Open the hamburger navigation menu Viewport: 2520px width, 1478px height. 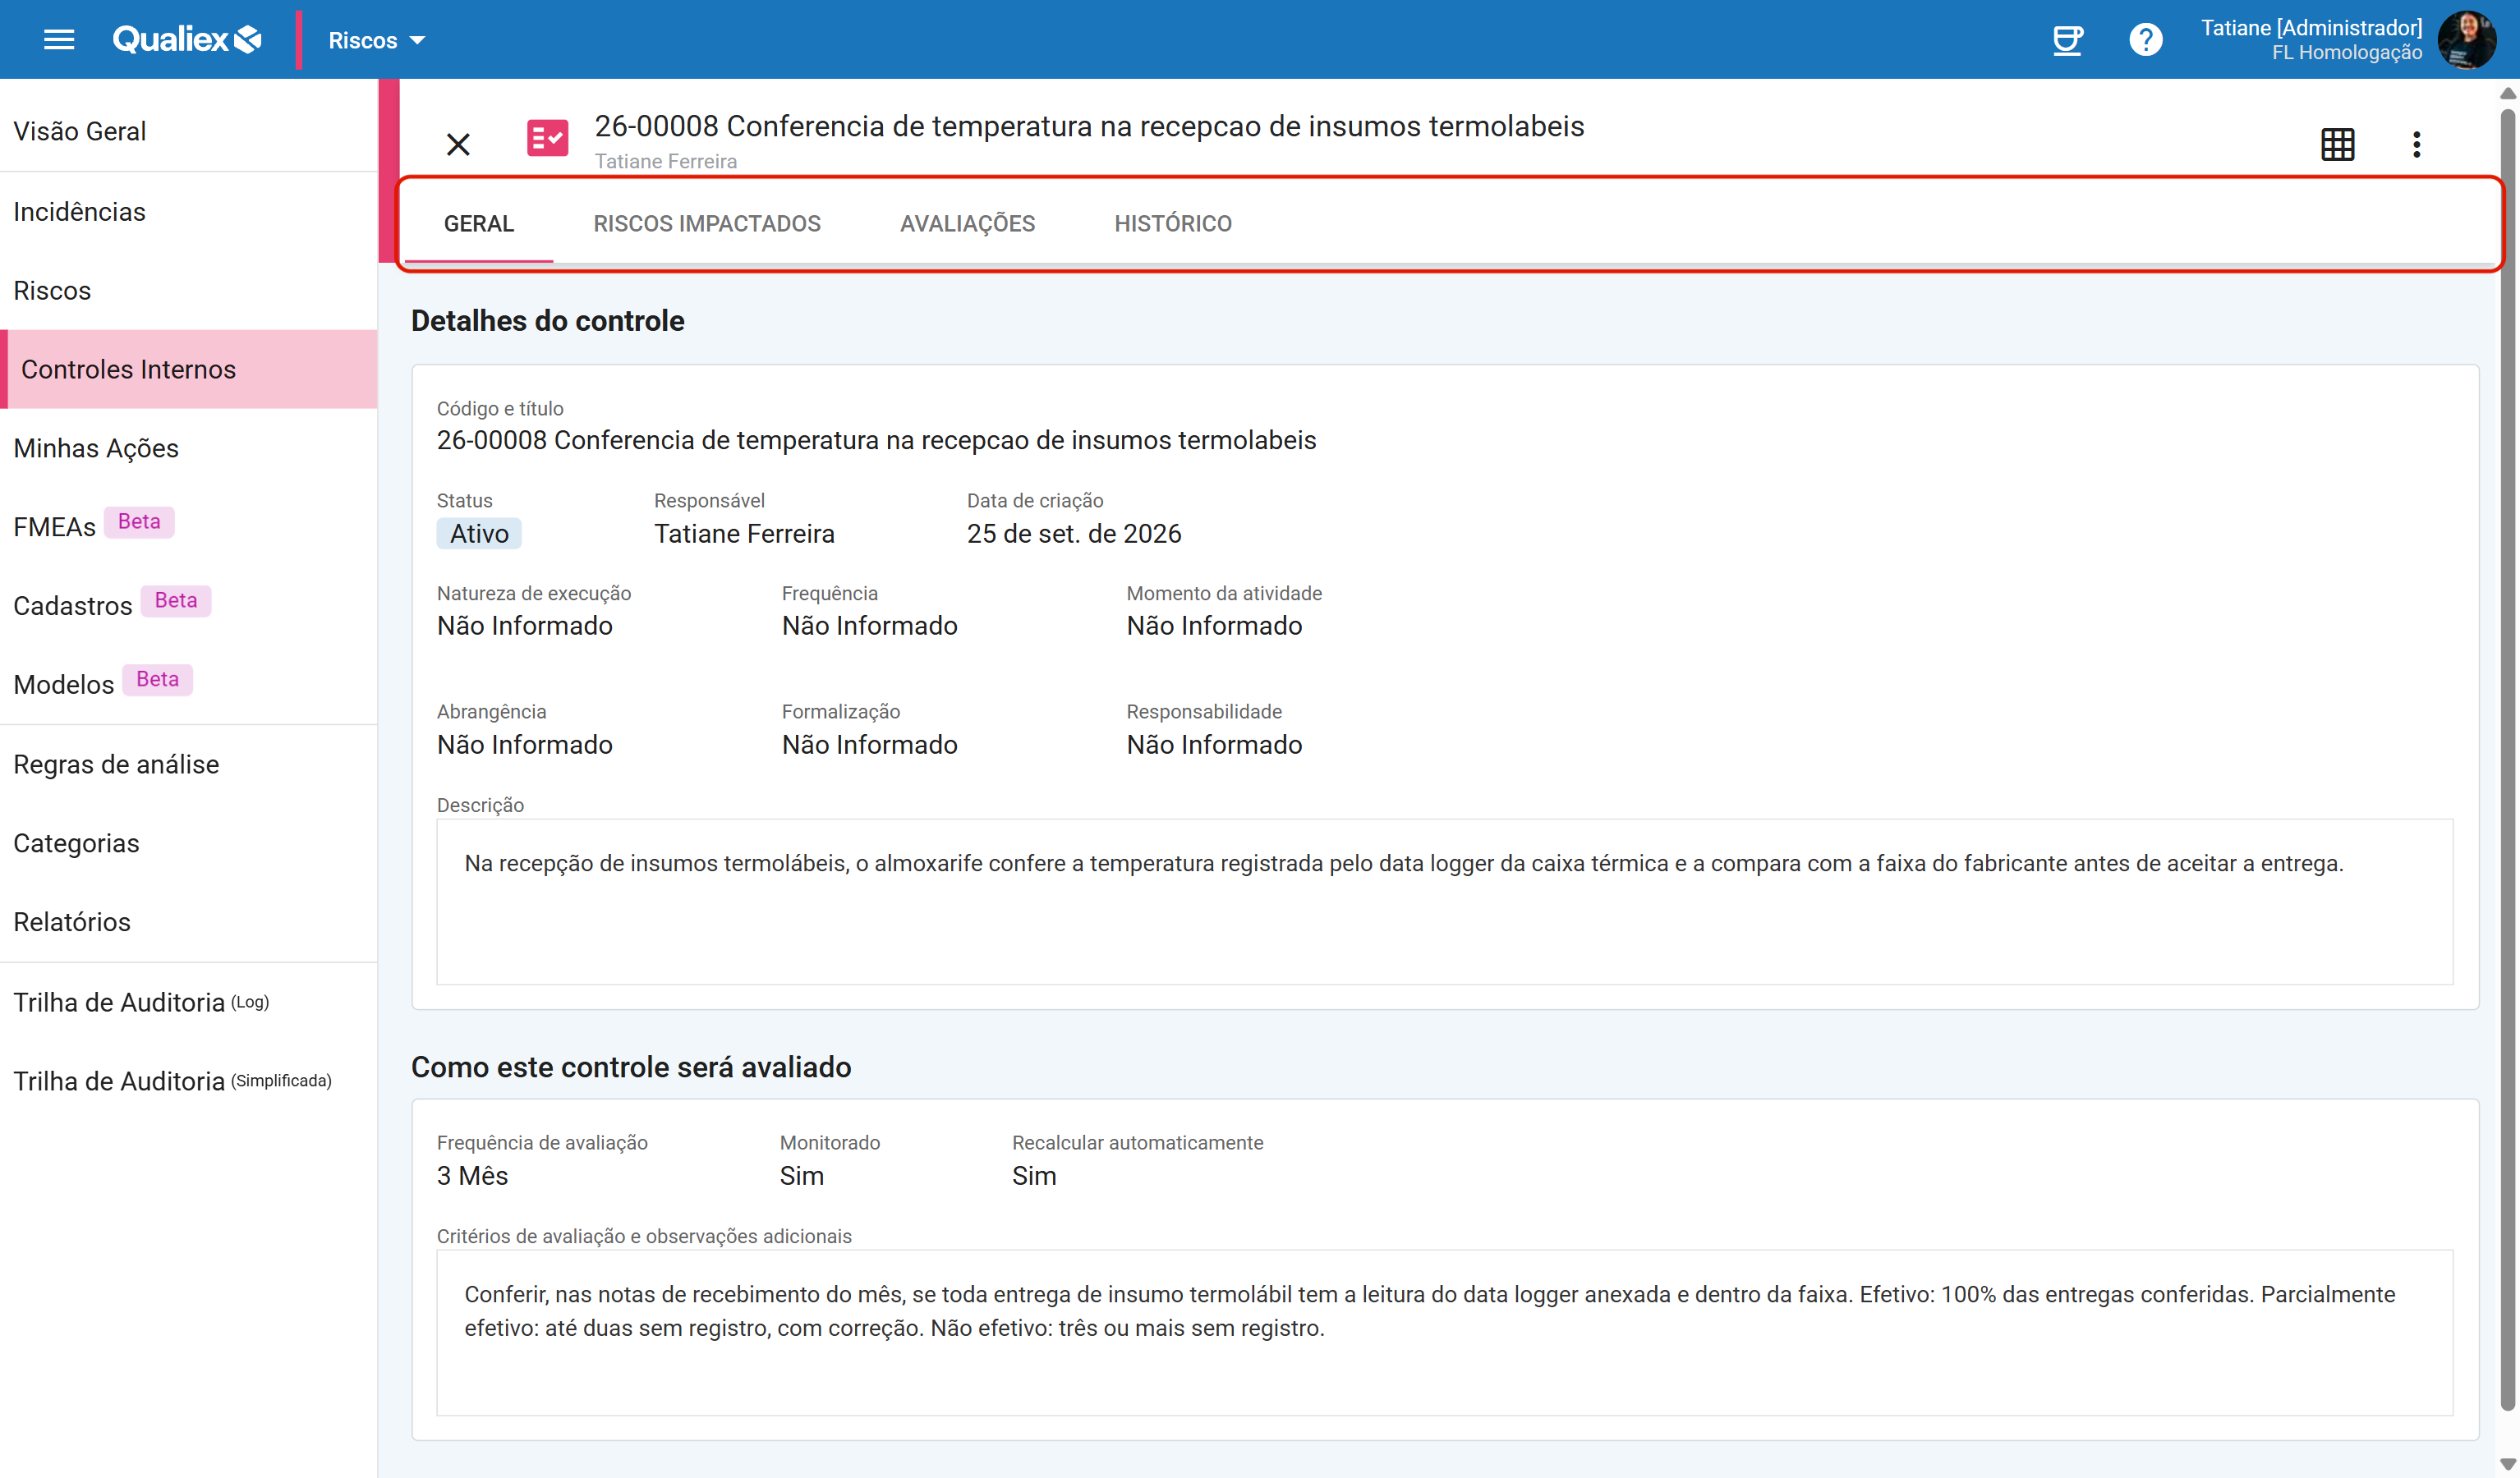59,40
